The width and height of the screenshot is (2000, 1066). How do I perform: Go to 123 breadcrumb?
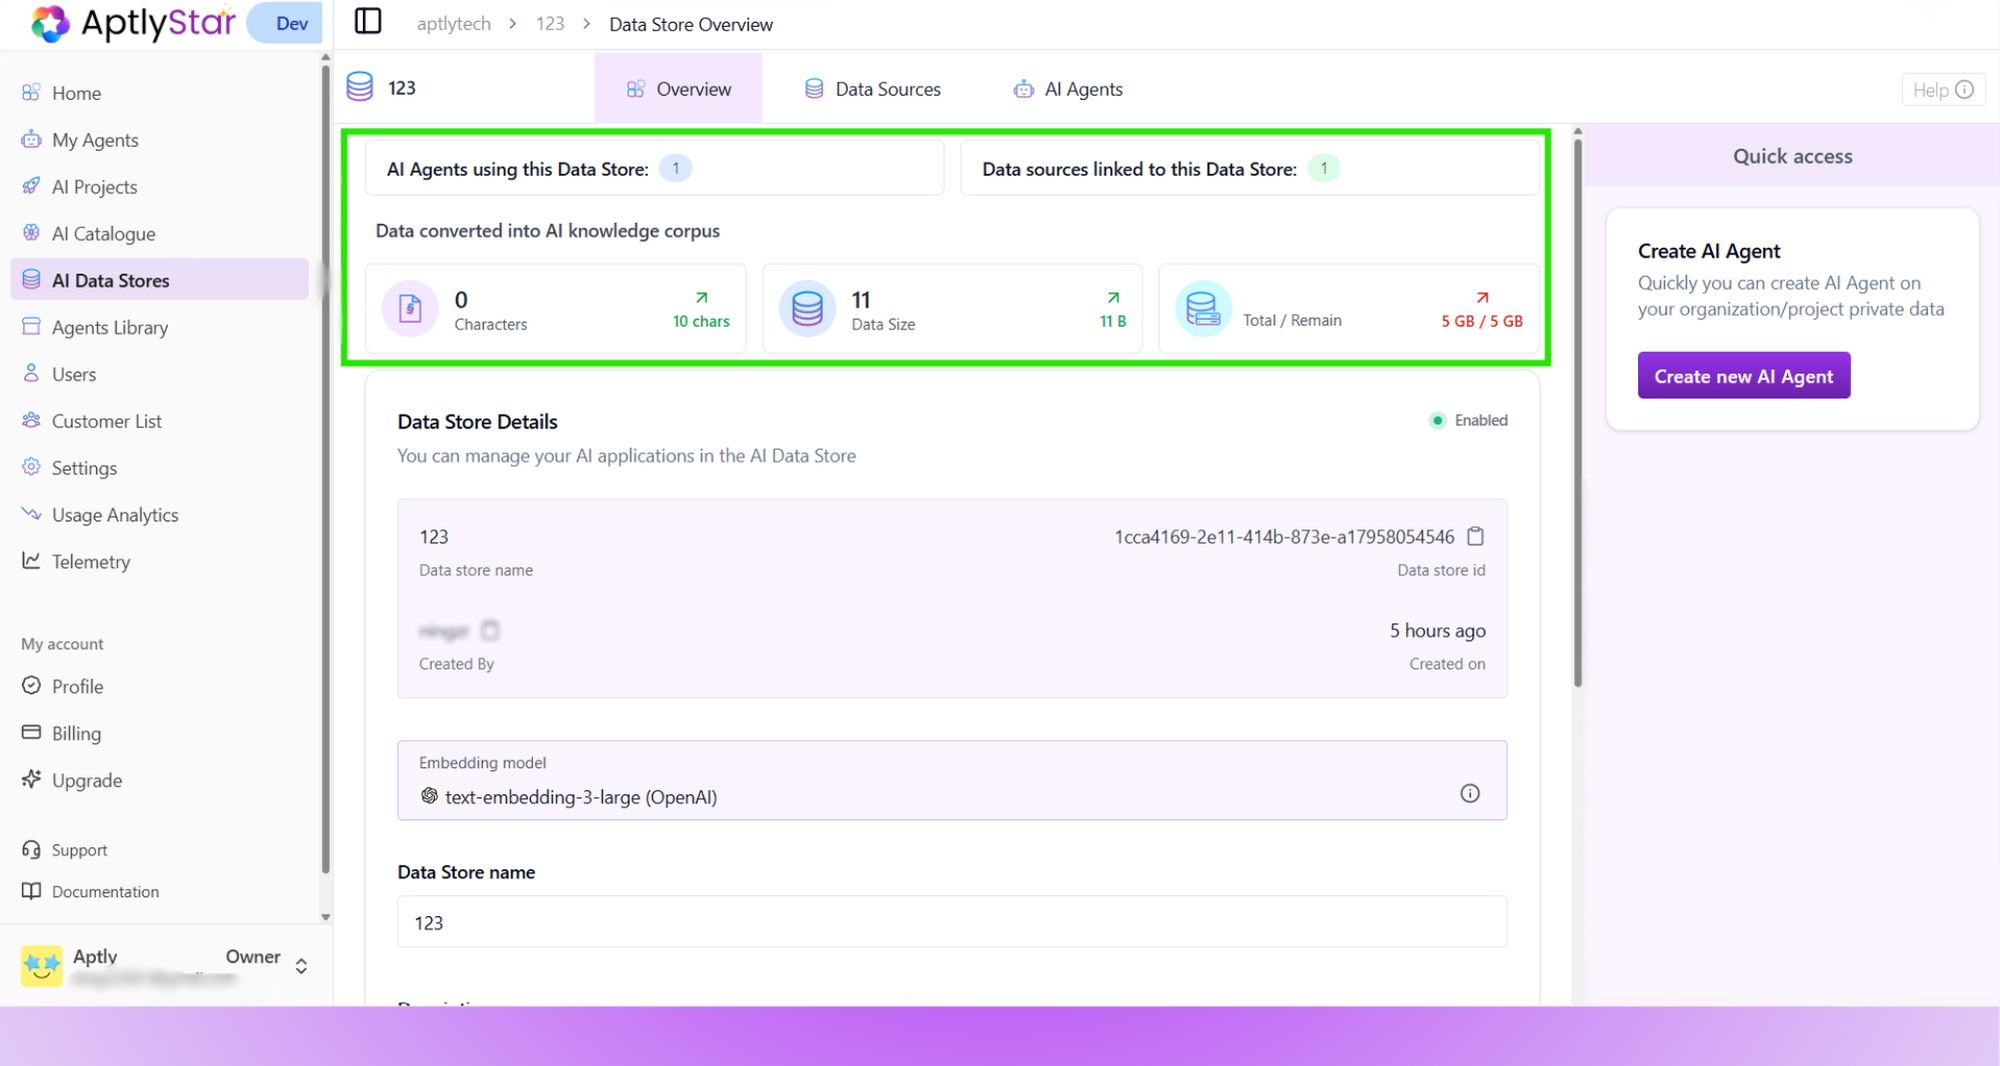tap(550, 24)
